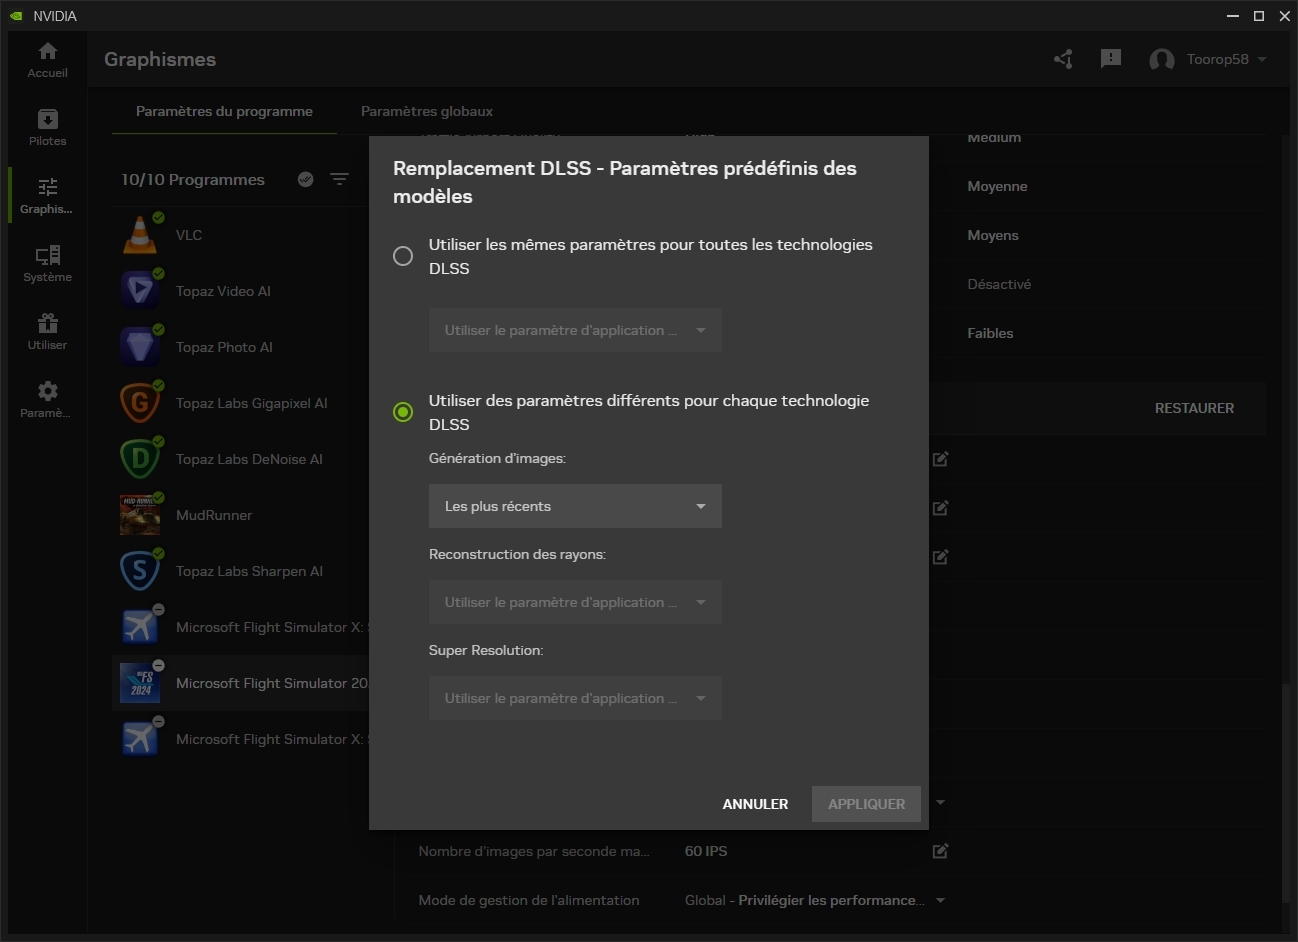Click the vertical scrollbar on right side
1298x942 pixels.
click(x=1288, y=790)
